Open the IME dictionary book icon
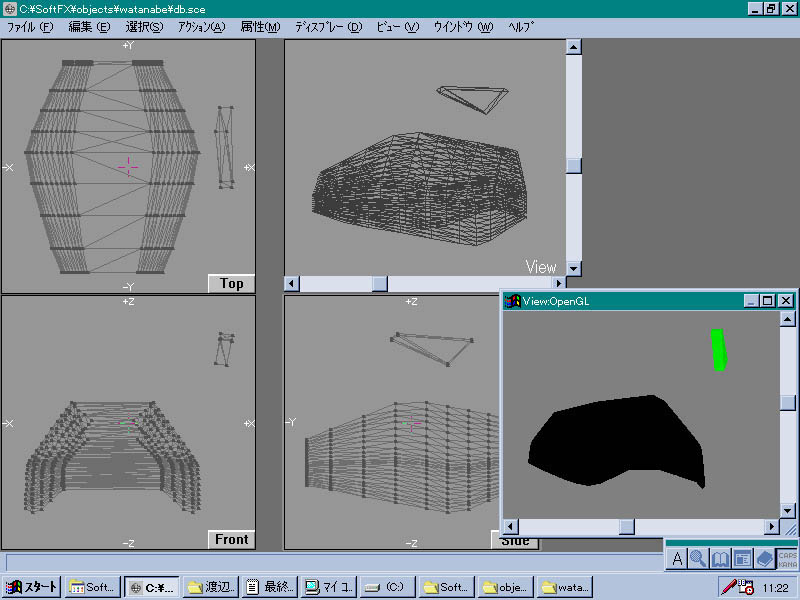The width and height of the screenshot is (800, 600). [720, 558]
